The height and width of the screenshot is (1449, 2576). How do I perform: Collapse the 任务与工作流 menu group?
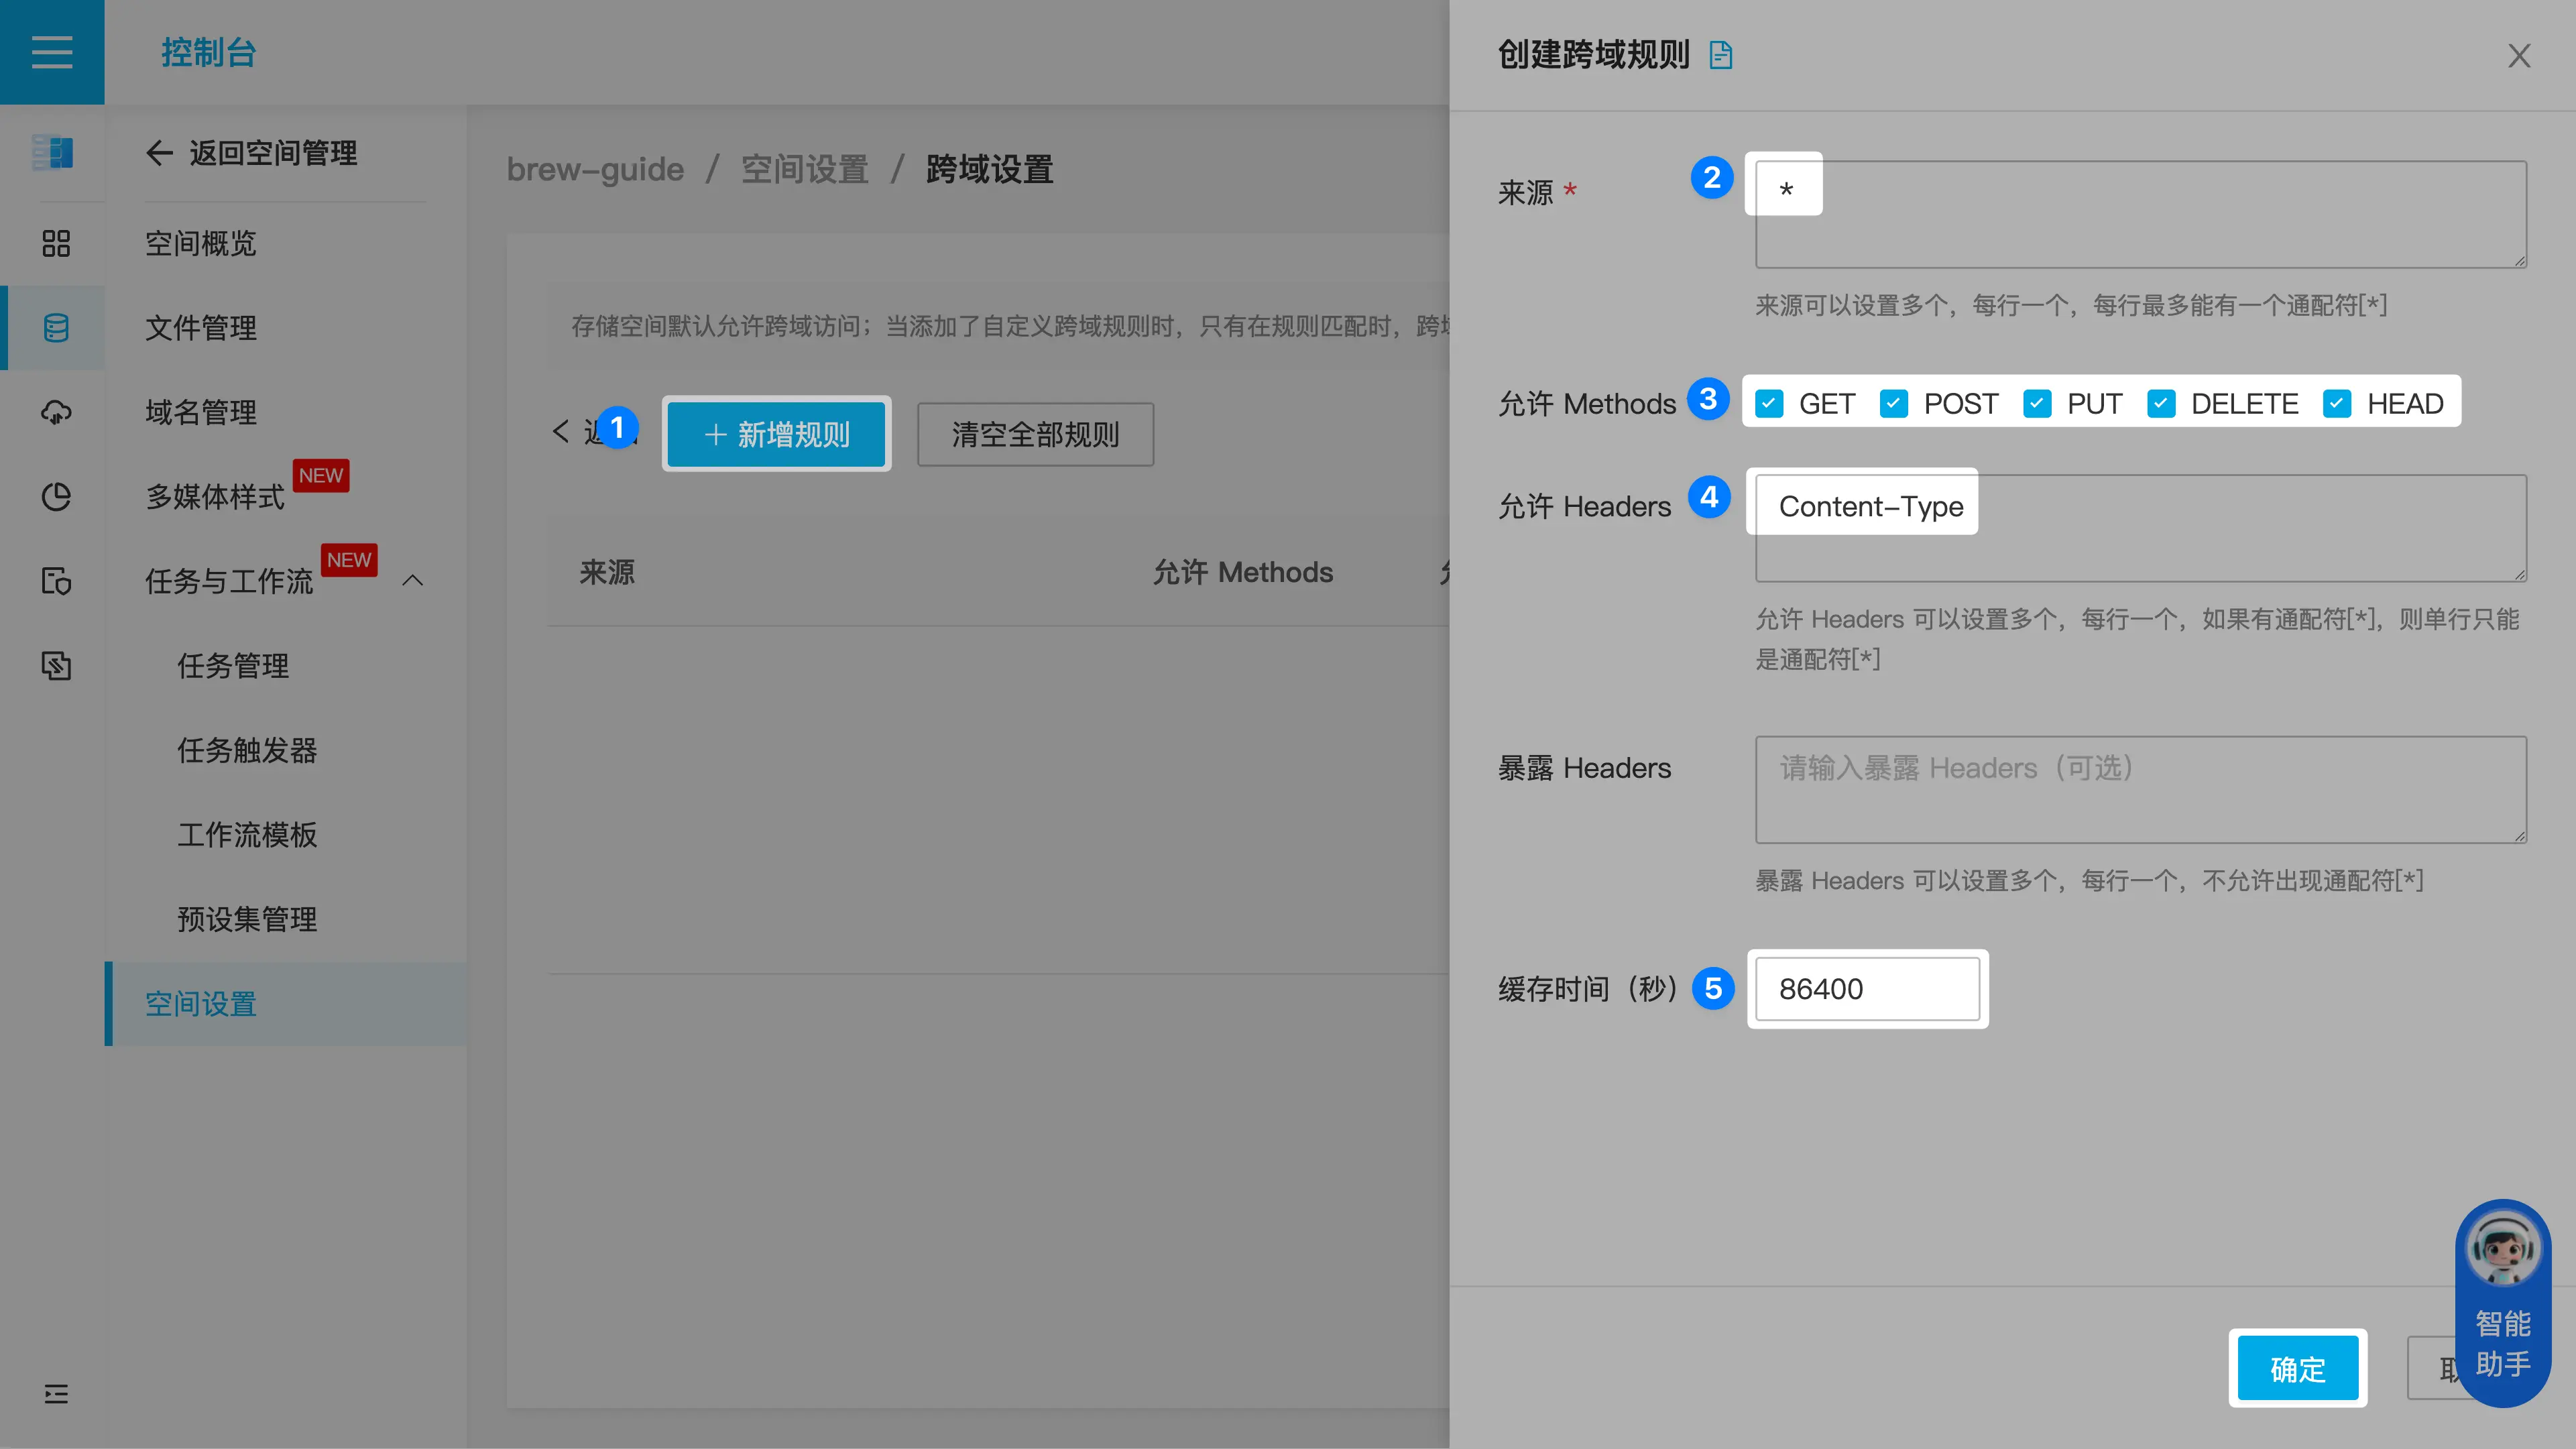(413, 581)
